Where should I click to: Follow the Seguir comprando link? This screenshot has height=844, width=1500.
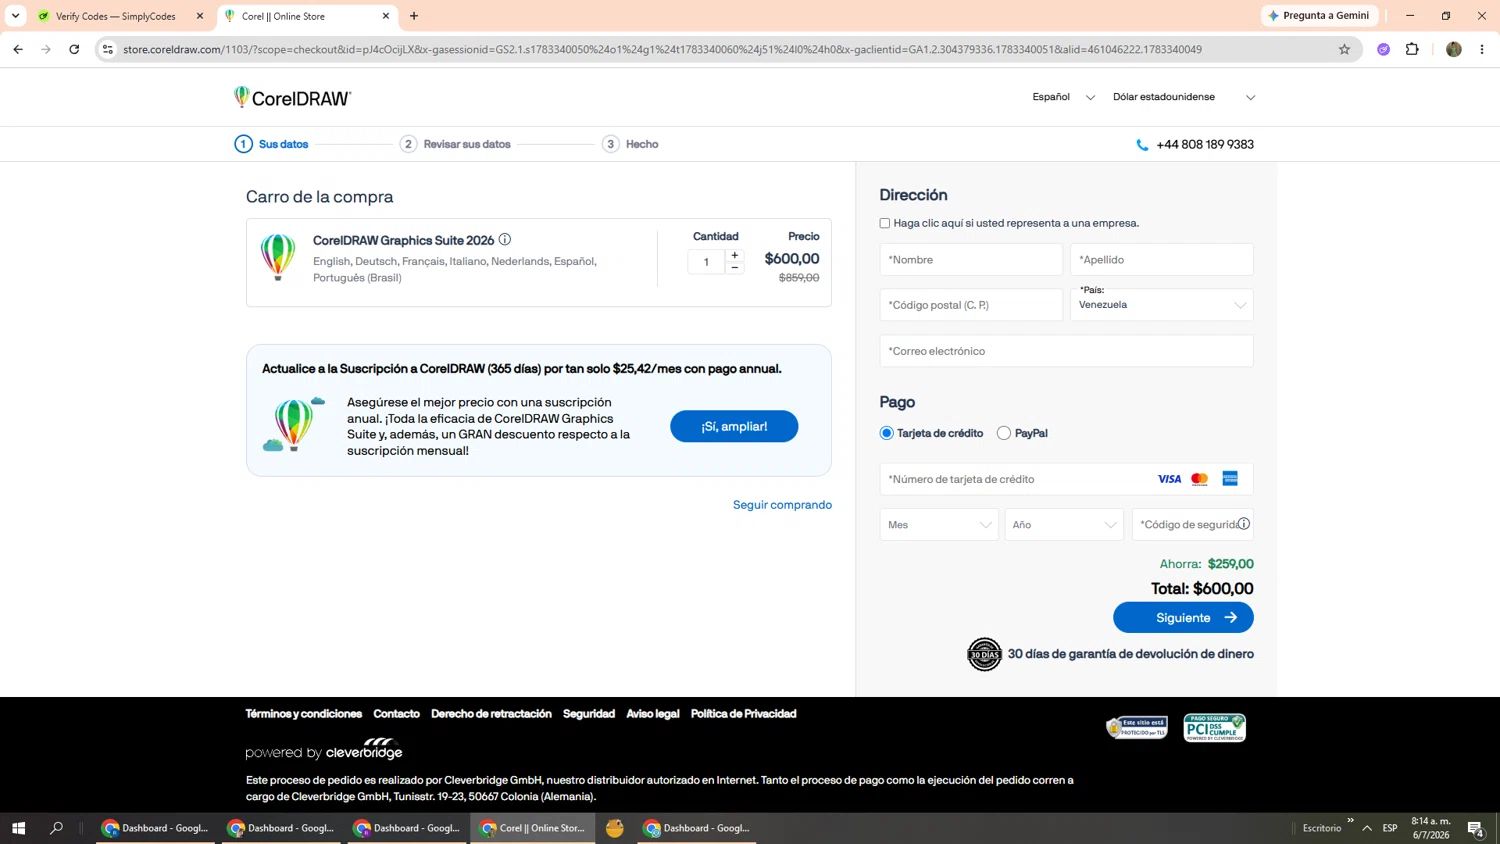pyautogui.click(x=782, y=505)
